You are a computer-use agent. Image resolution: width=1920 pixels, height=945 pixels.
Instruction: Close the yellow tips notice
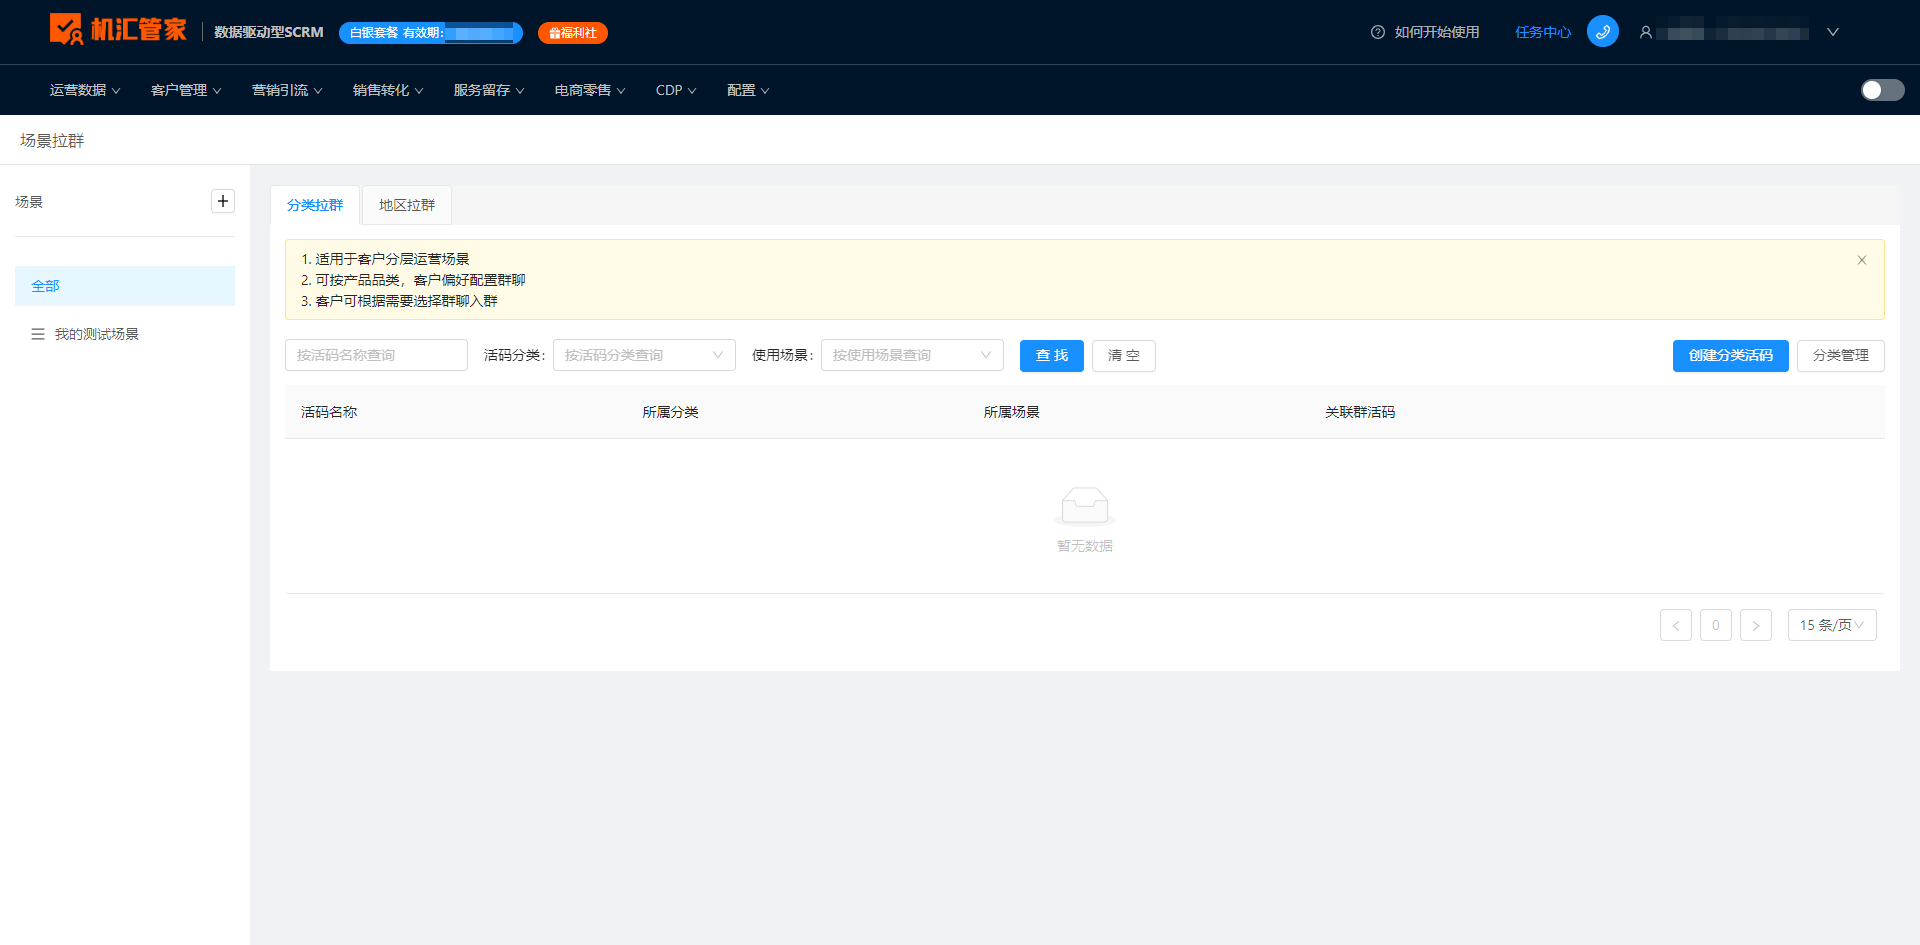click(1862, 260)
